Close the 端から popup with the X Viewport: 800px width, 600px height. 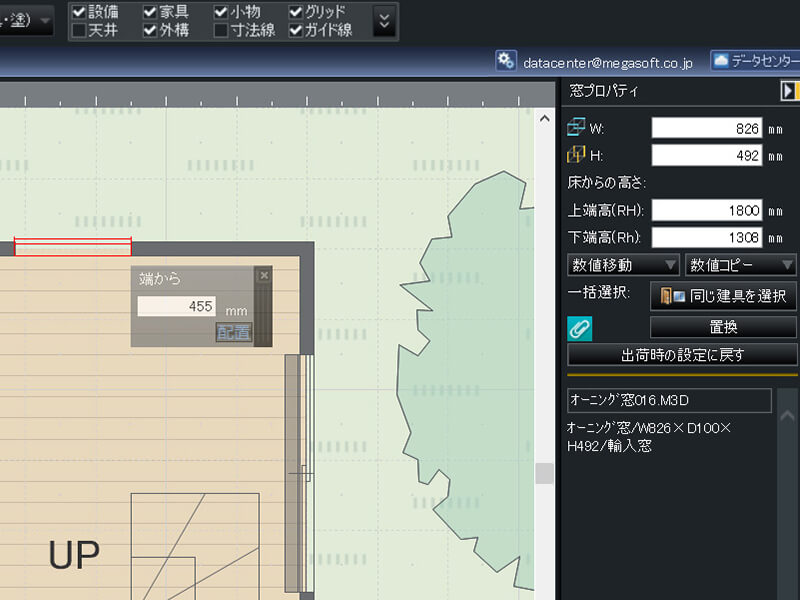pos(264,275)
